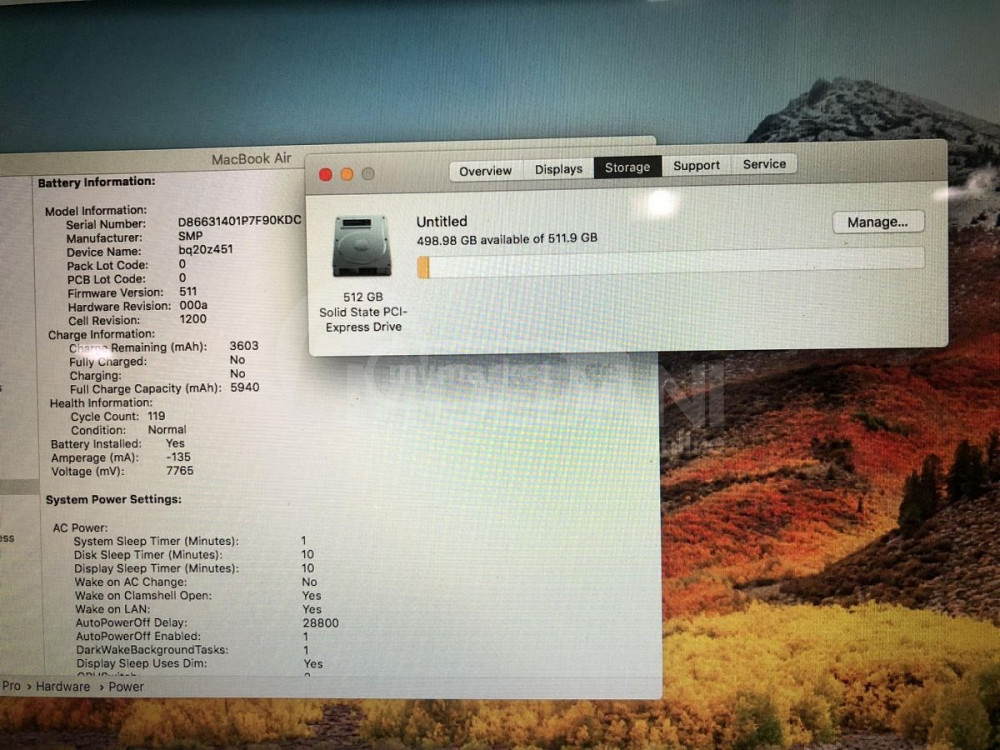Screen dimensions: 1000x750
Task: Switch to the Overview tab
Action: pyautogui.click(x=485, y=170)
